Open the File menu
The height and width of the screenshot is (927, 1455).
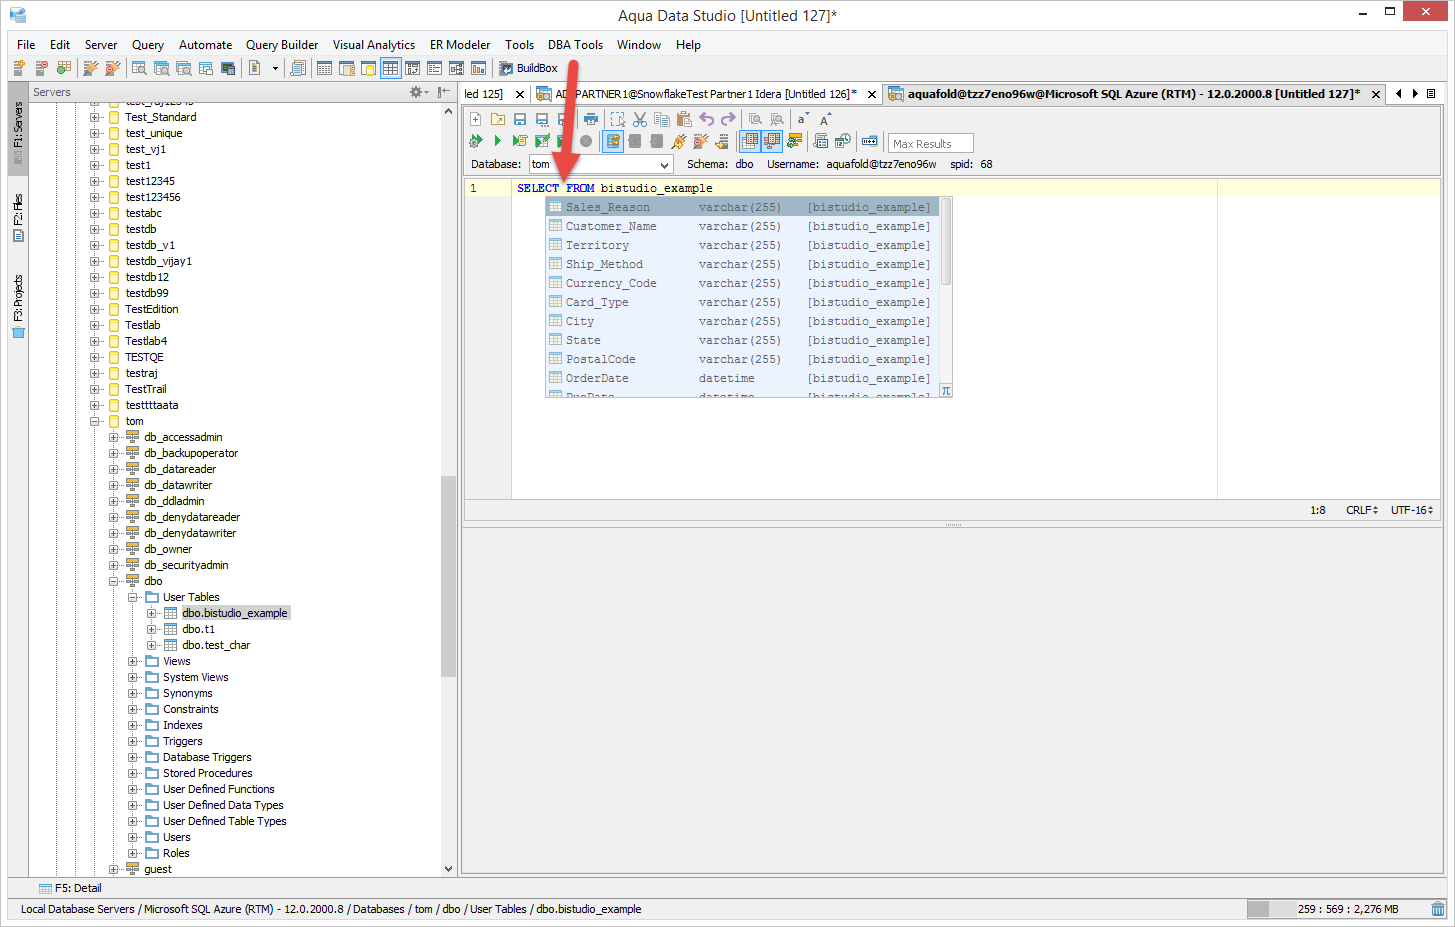(x=26, y=45)
